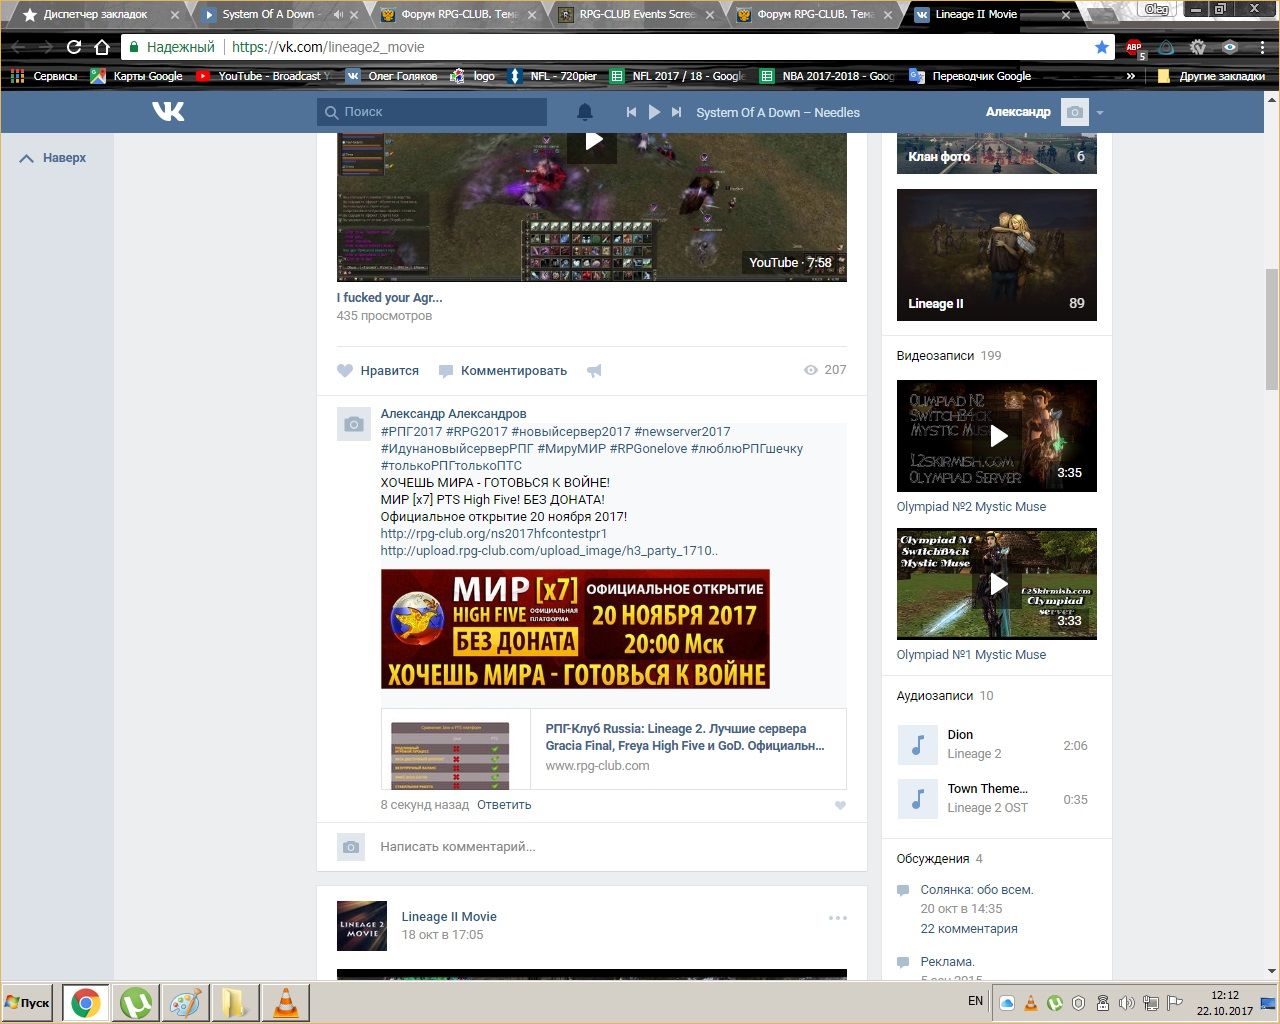Image resolution: width=1280 pixels, height=1024 pixels.
Task: Open the Аудиозаписи section header
Action: [935, 695]
